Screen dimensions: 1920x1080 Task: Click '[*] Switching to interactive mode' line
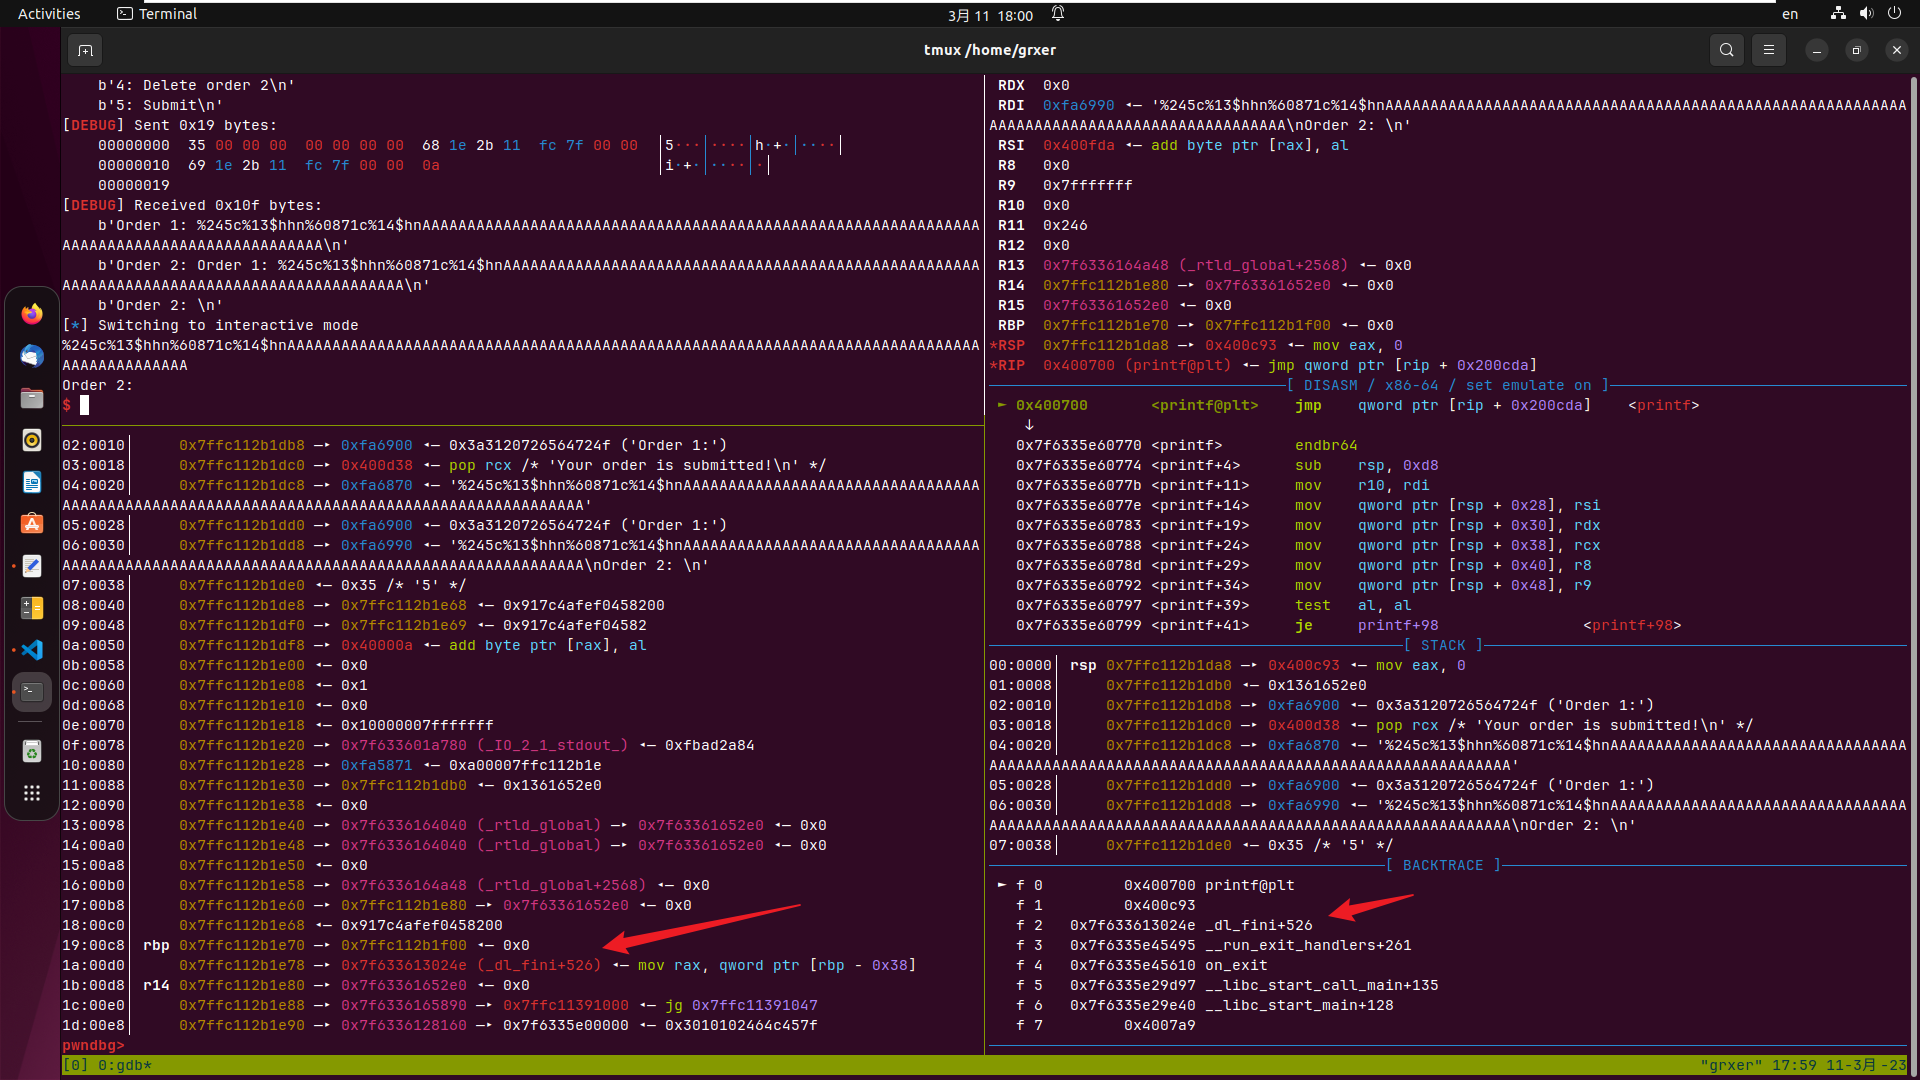click(x=210, y=325)
